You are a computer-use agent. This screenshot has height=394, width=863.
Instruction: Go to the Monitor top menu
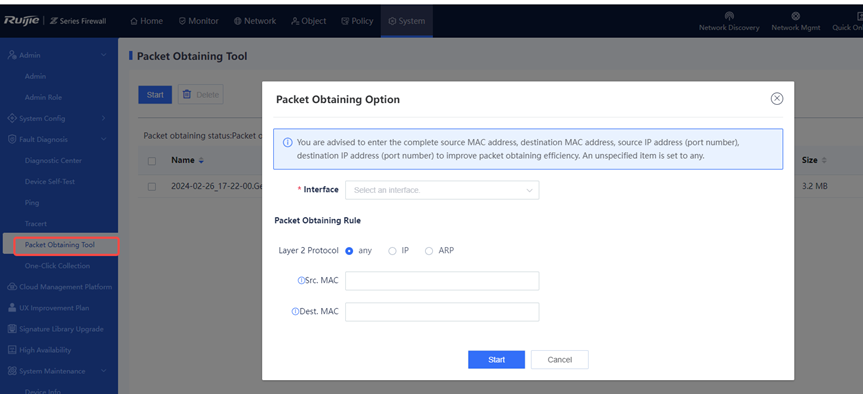click(x=199, y=21)
